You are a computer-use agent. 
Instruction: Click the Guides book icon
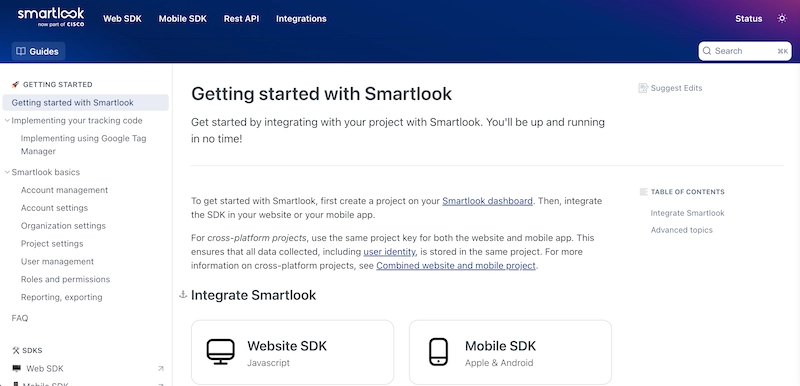tap(21, 52)
